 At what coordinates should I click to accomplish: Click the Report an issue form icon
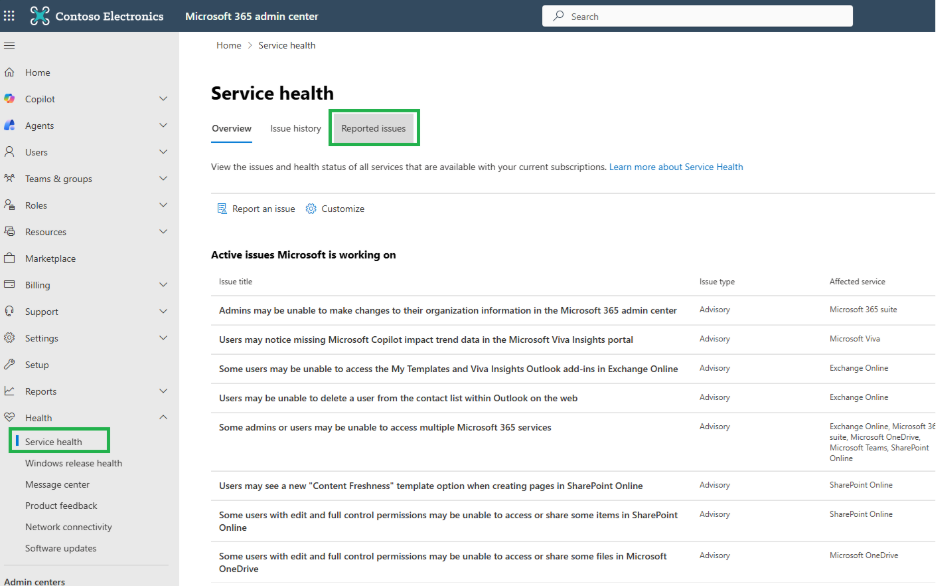[222, 208]
